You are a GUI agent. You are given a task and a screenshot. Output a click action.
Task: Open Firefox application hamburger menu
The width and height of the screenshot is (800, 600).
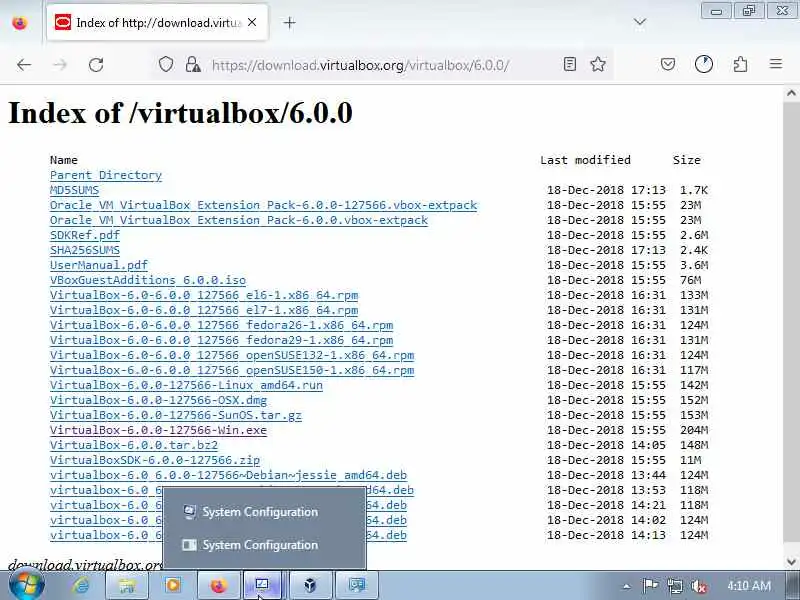[x=776, y=64]
